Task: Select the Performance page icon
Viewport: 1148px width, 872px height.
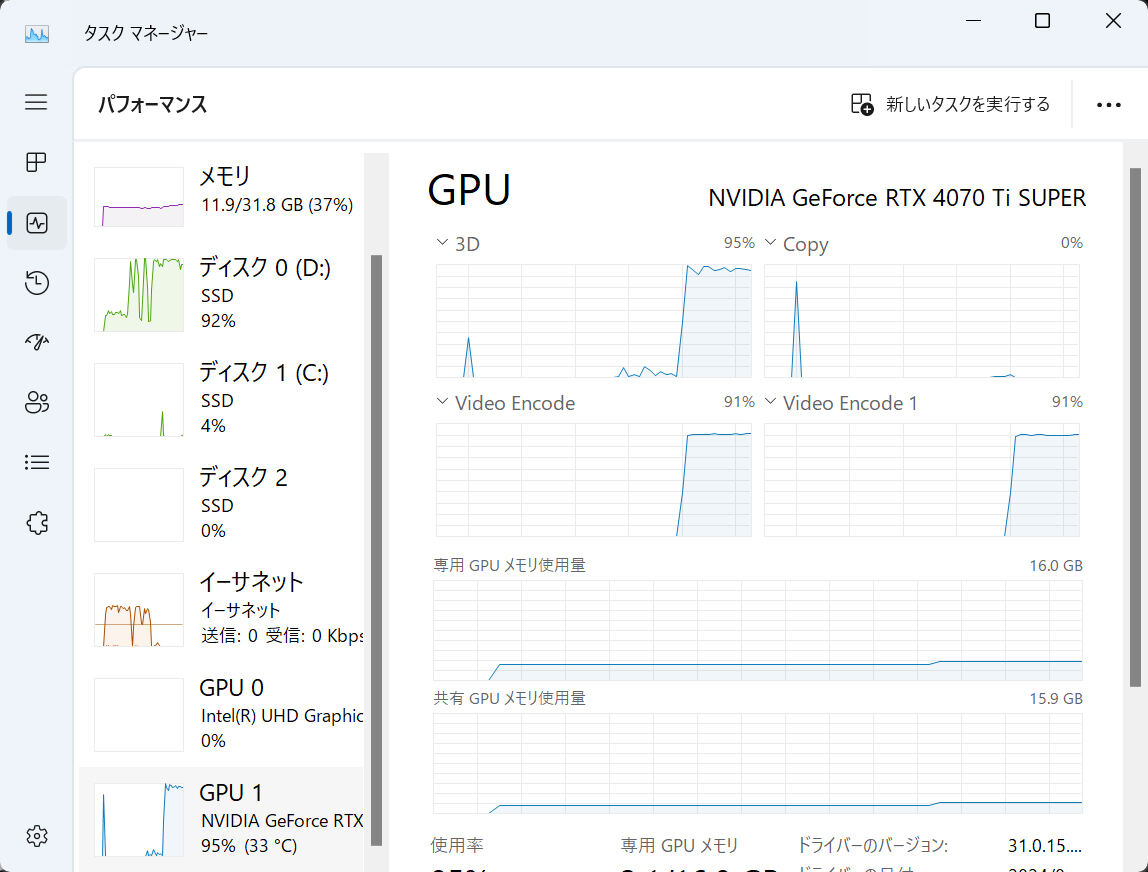Action: [x=37, y=223]
